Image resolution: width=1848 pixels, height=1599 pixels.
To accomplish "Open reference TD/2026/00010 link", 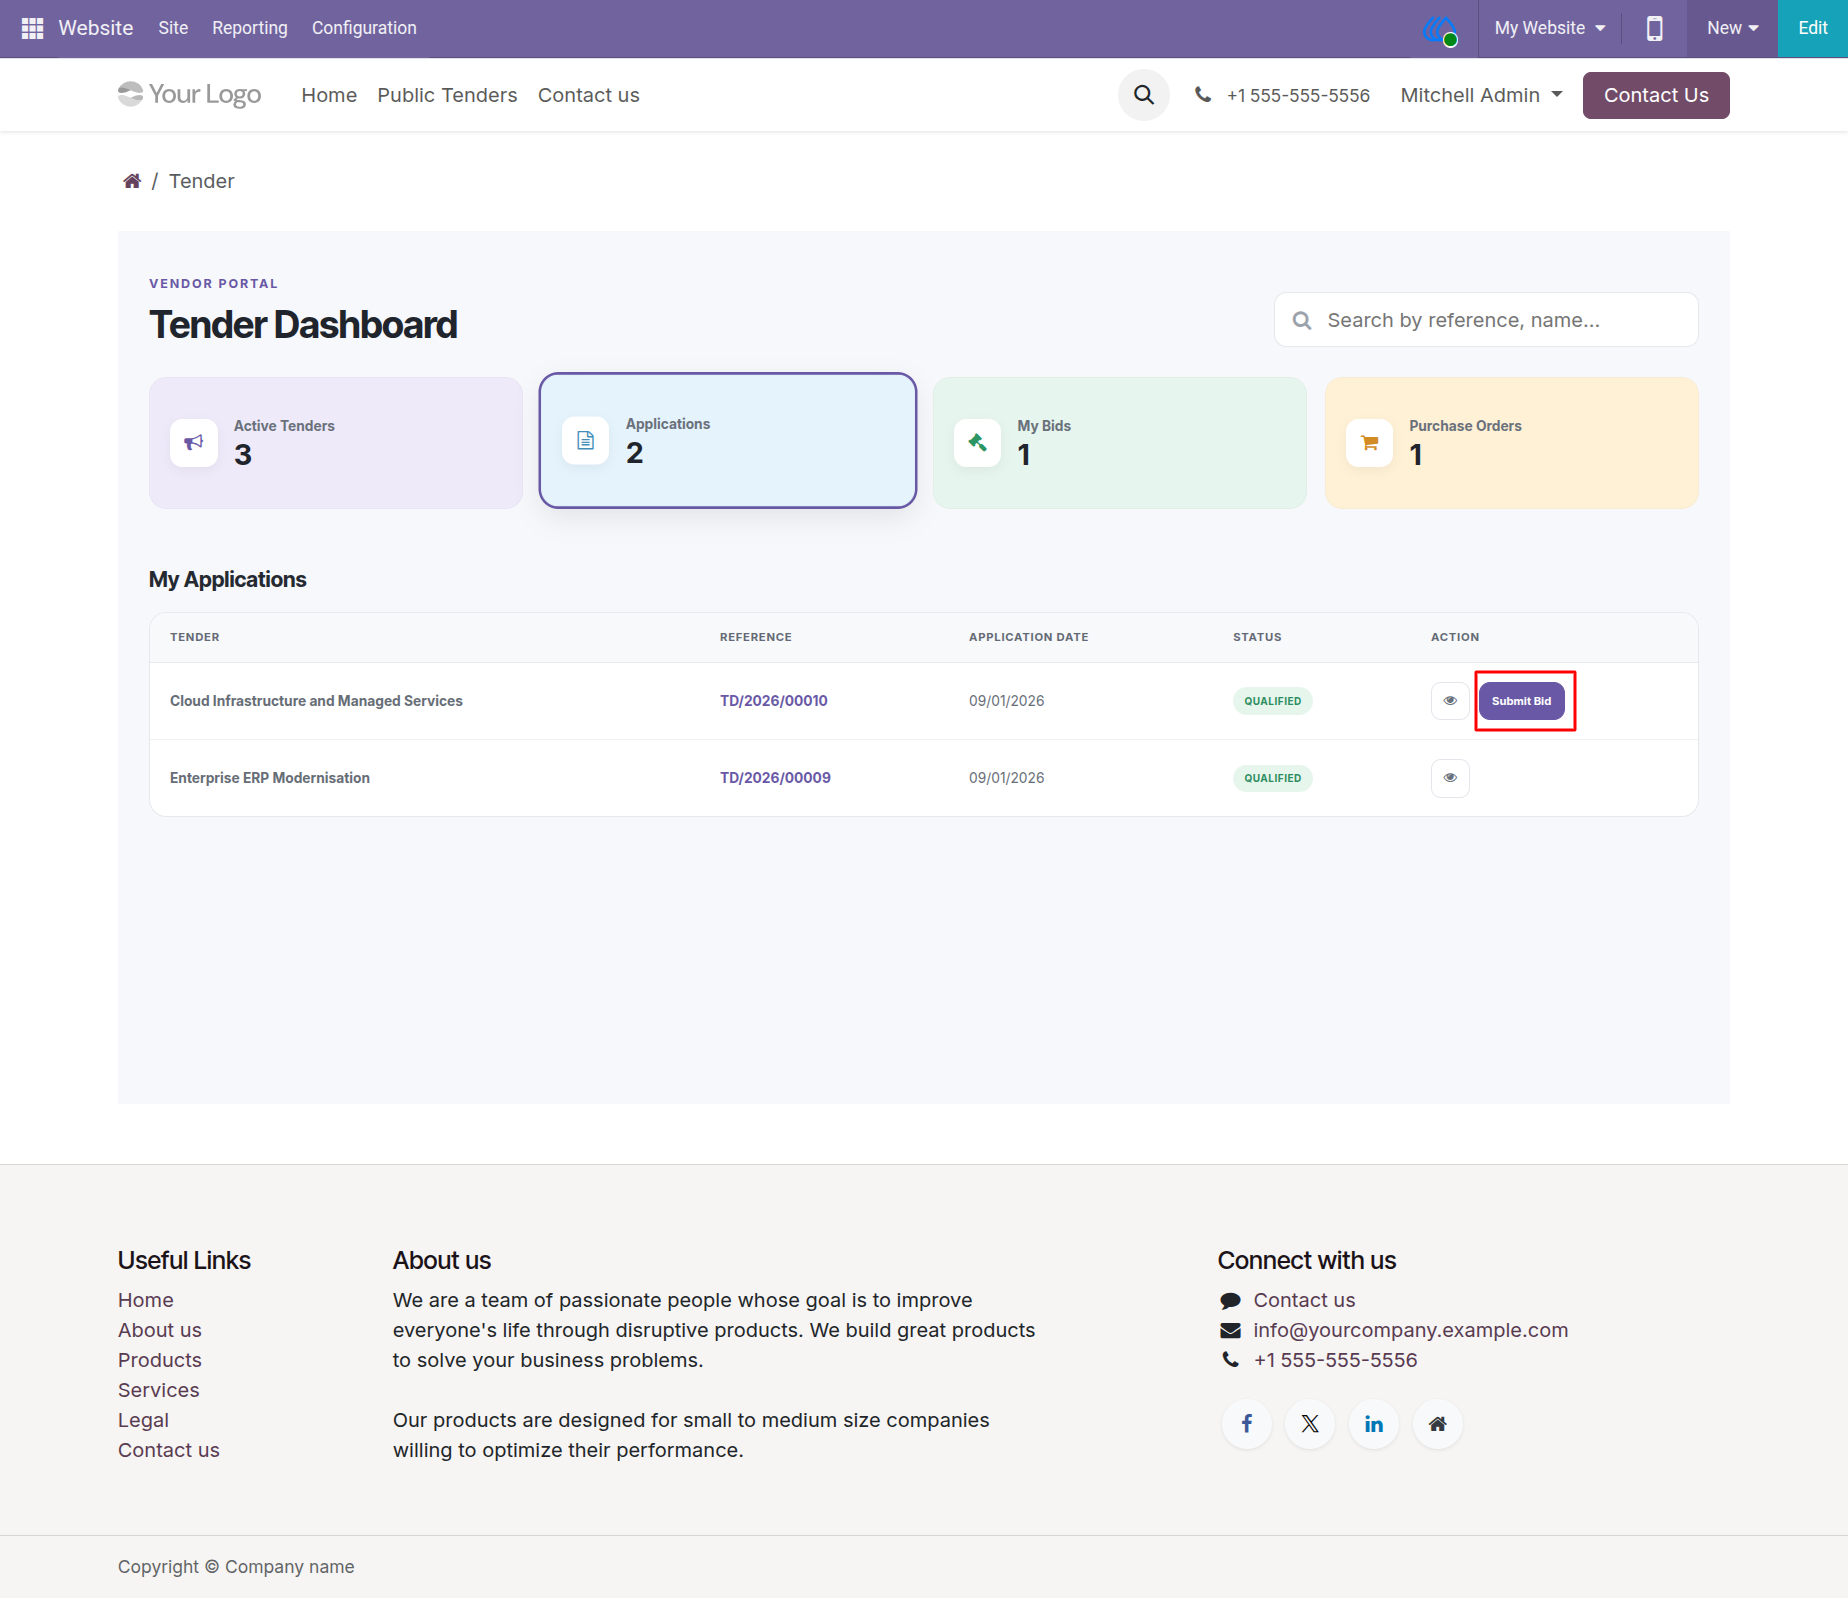I will (774, 701).
